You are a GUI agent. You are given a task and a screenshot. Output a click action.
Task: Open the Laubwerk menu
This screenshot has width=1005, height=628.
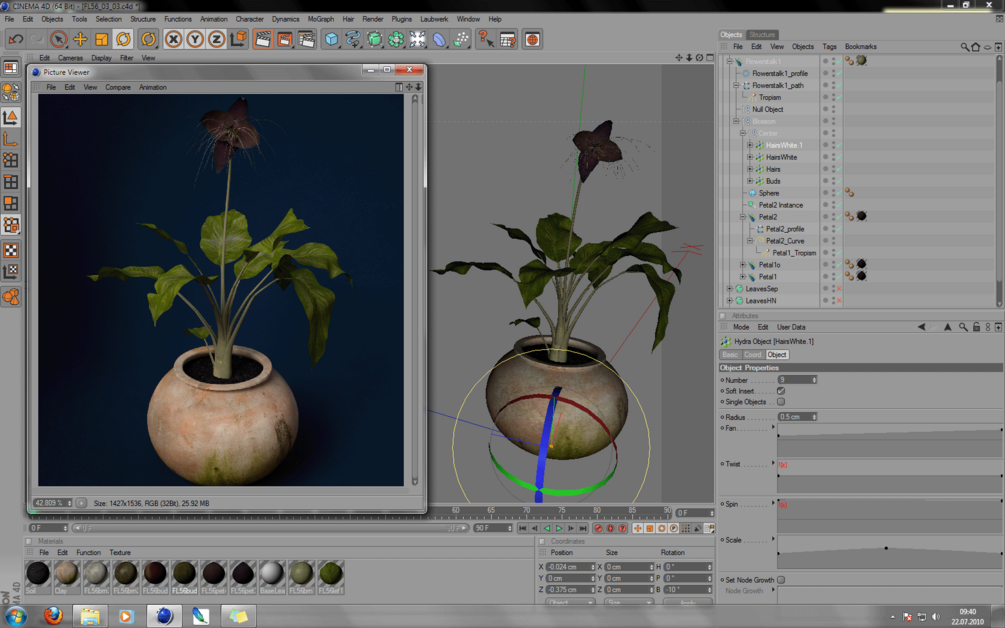point(434,19)
